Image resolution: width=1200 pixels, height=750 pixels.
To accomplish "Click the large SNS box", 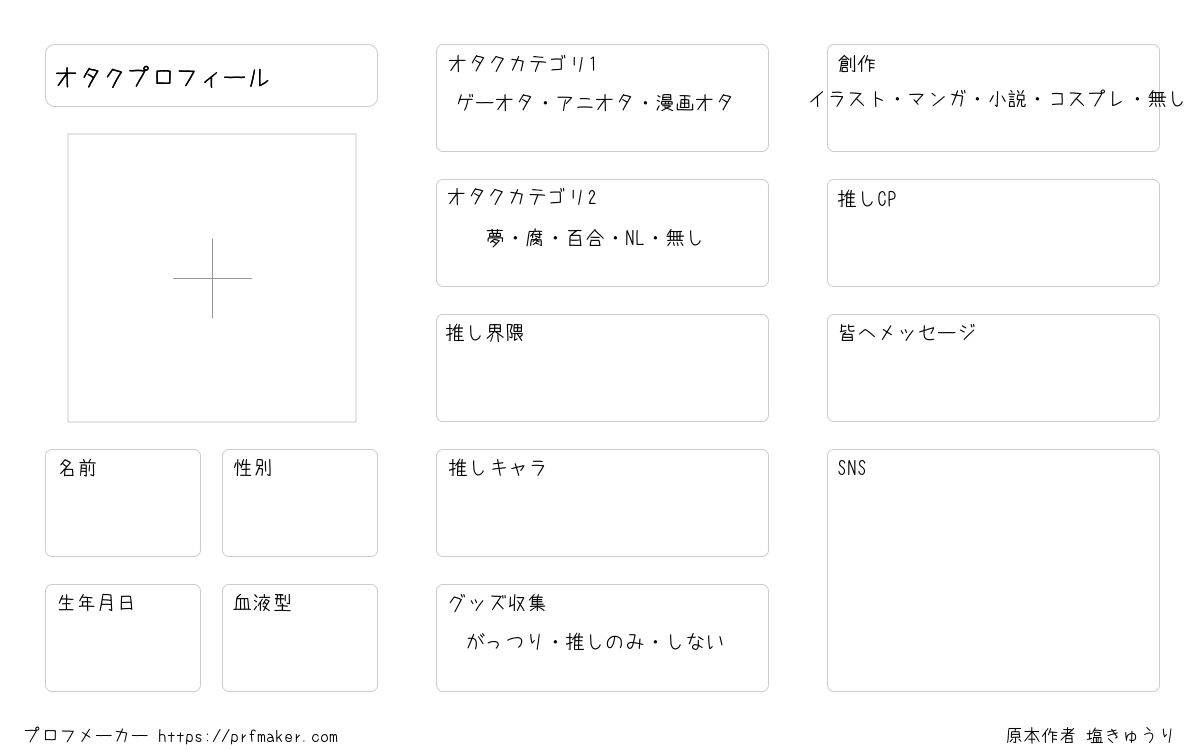I will 993,570.
